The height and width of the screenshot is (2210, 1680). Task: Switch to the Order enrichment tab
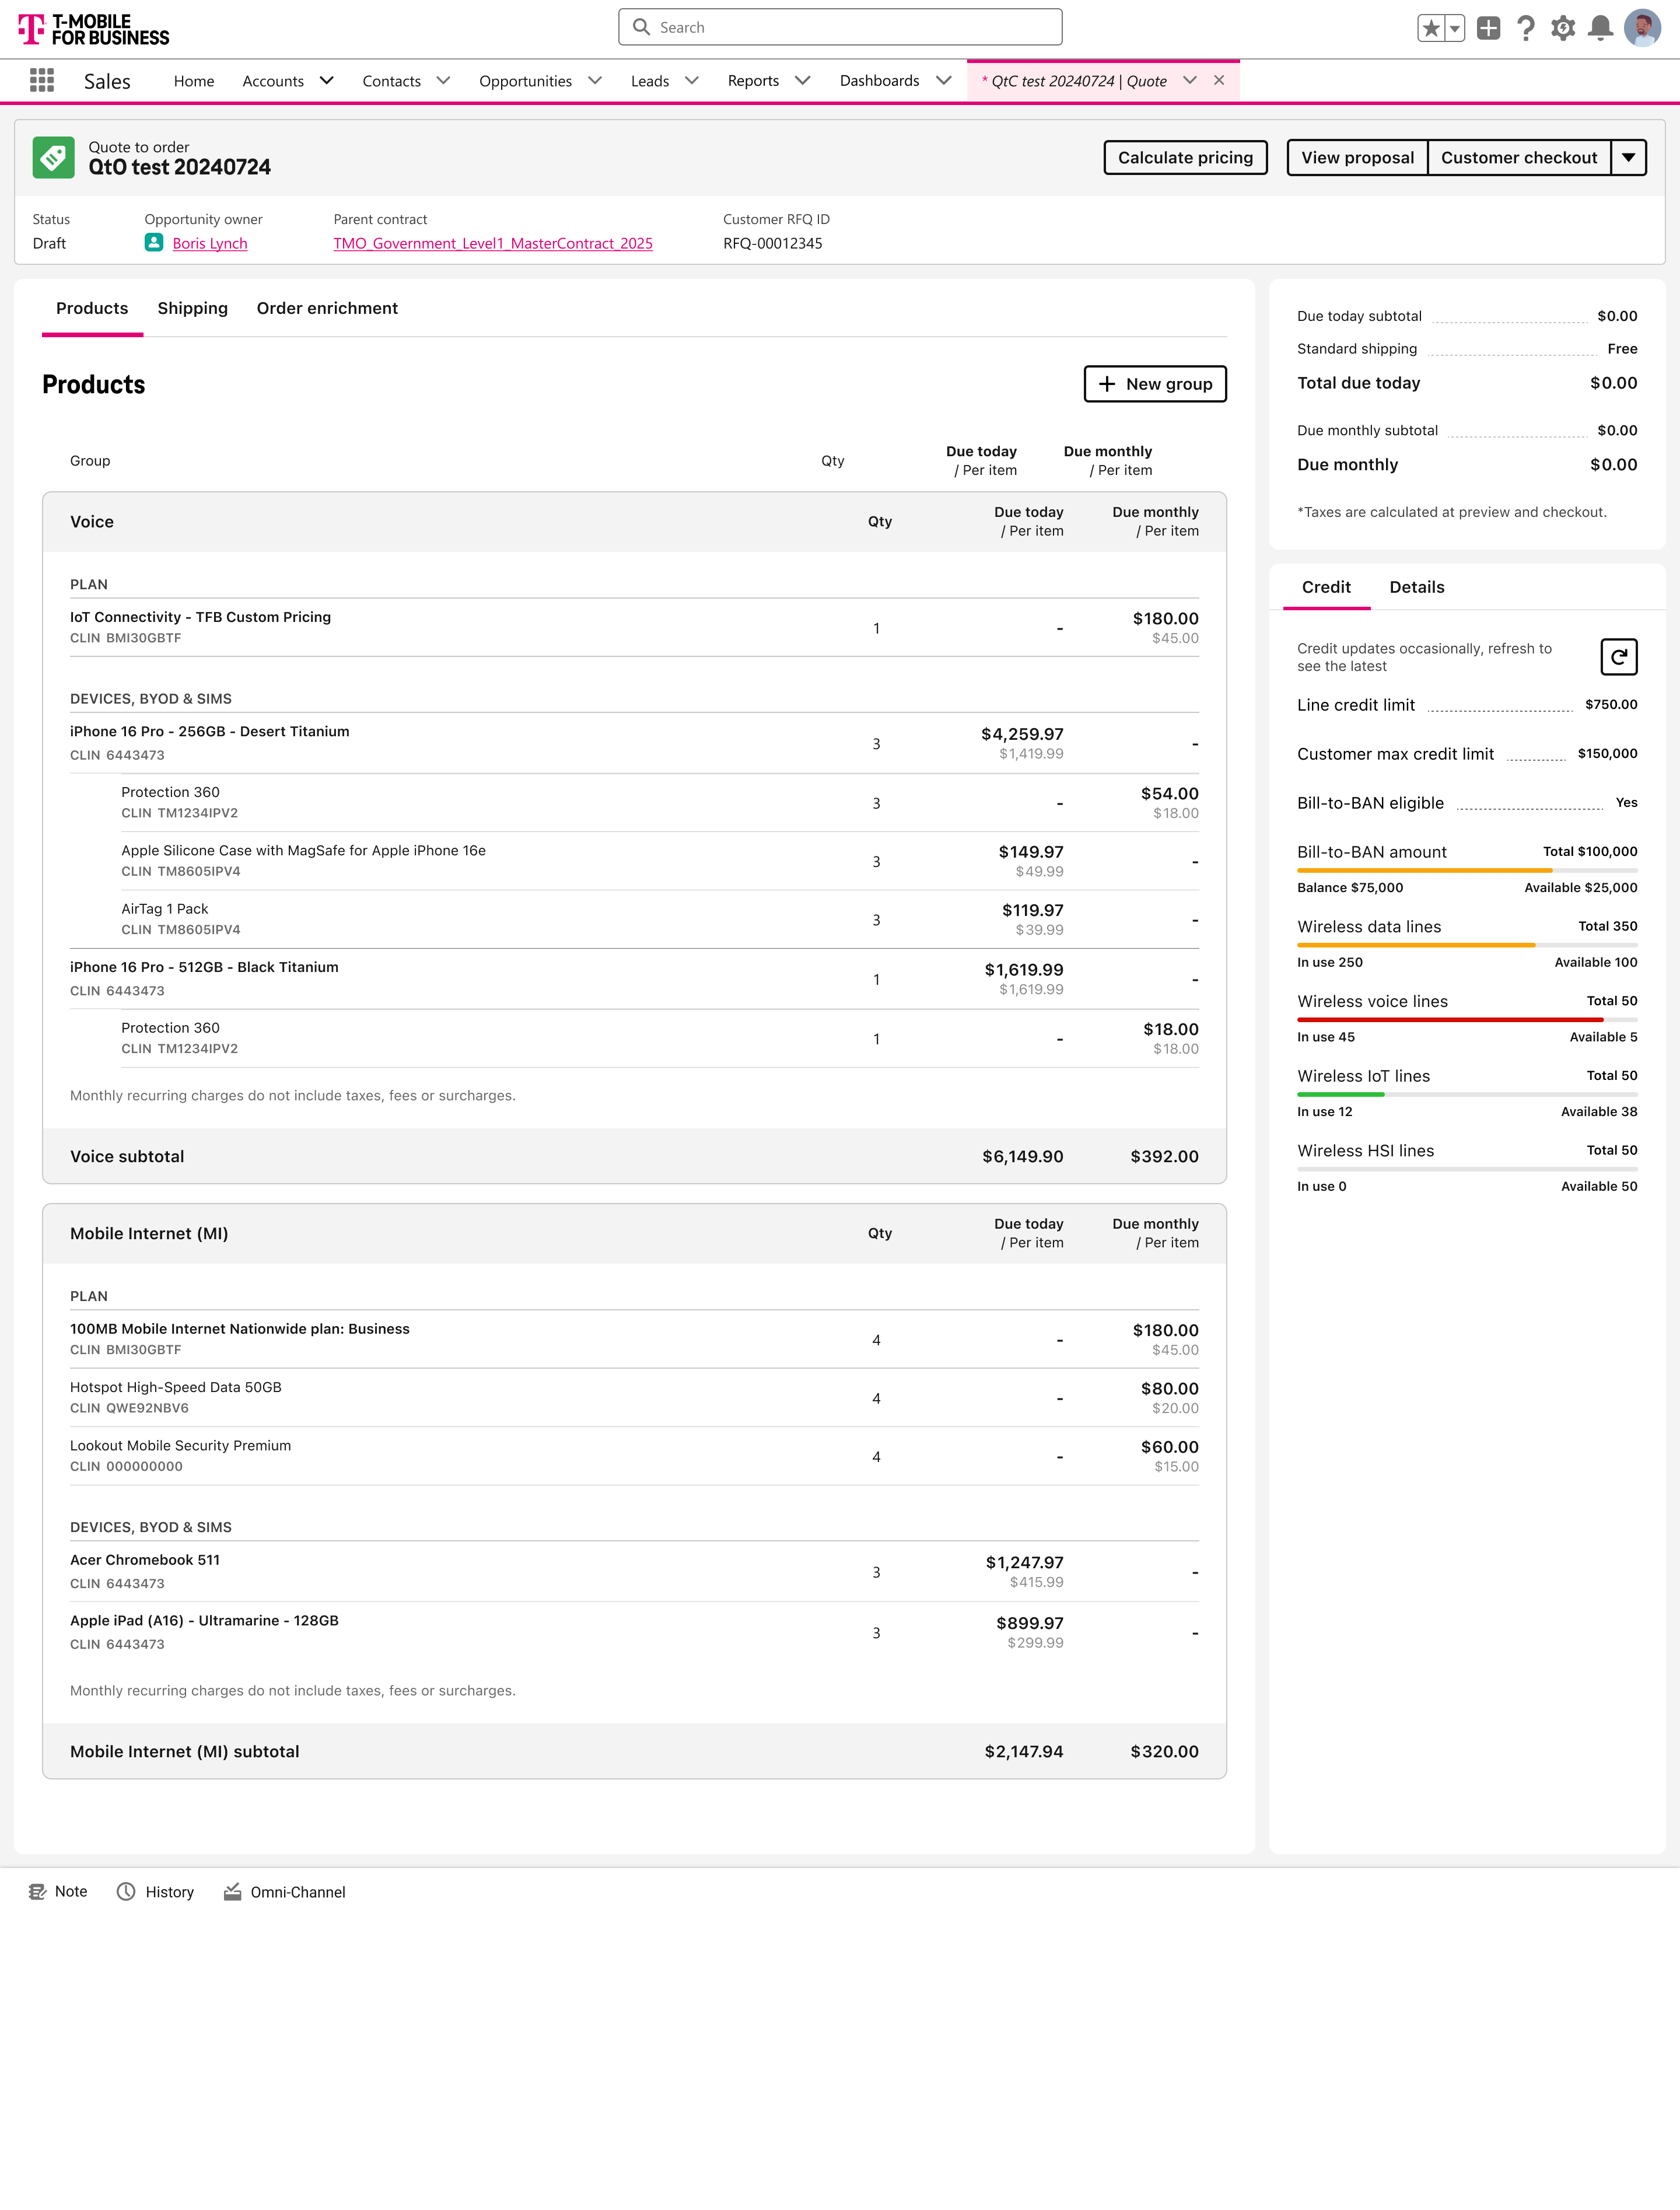click(327, 308)
